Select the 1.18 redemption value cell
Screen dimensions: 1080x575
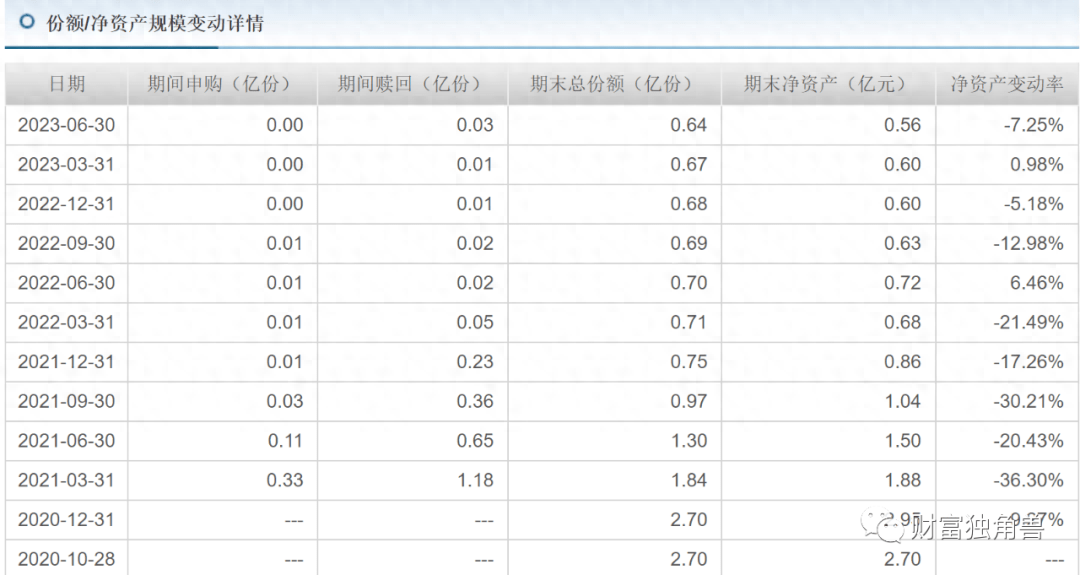(475, 480)
